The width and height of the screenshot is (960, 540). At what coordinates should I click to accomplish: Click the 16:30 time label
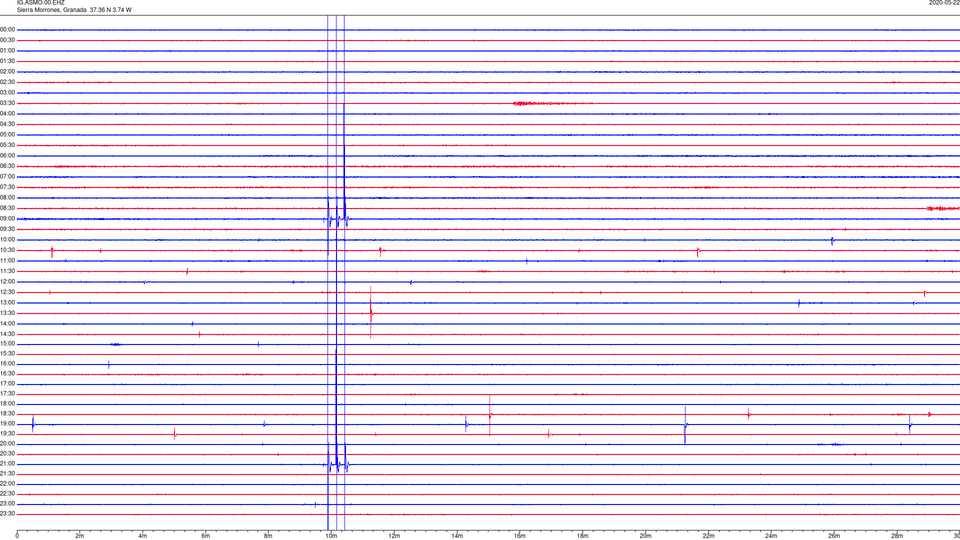point(7,373)
